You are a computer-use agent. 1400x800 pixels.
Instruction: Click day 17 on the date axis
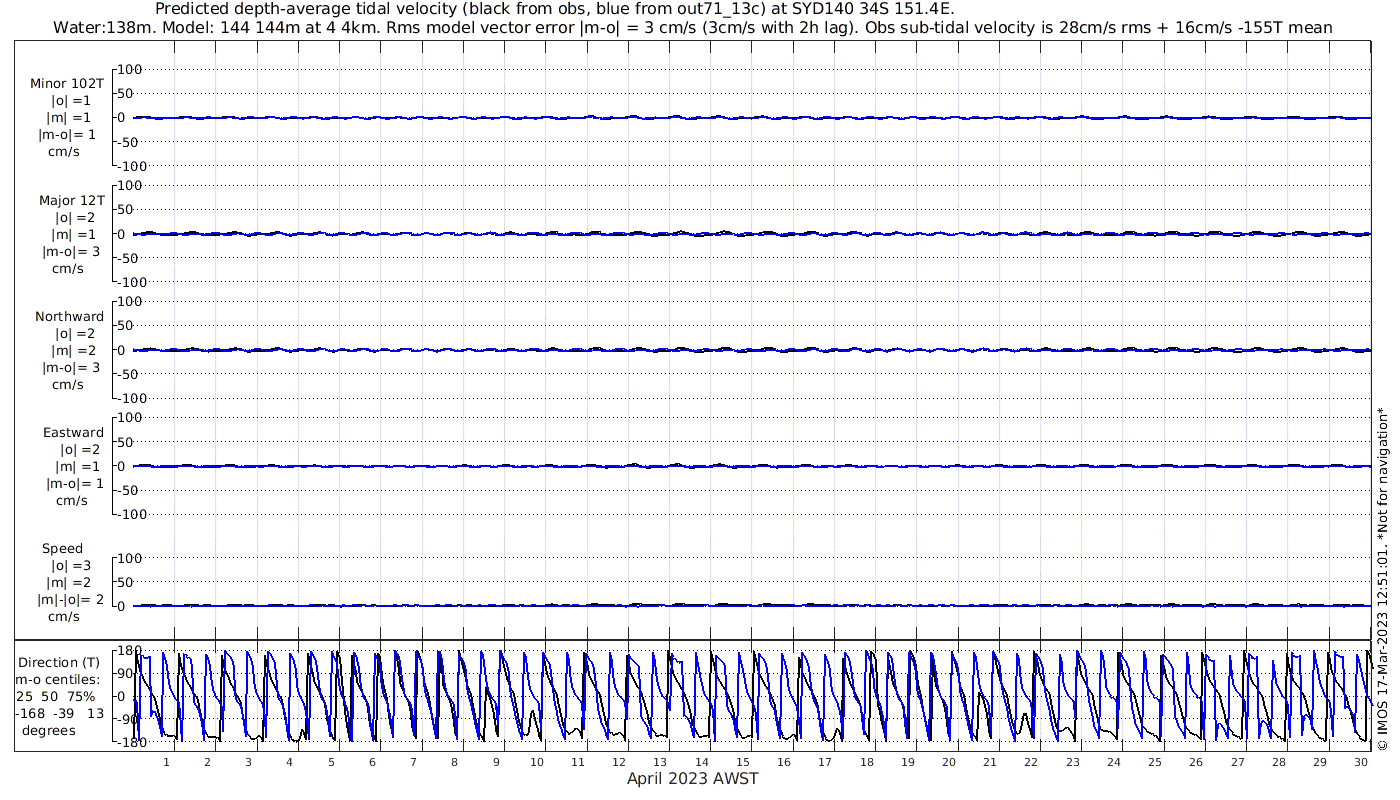click(x=825, y=762)
